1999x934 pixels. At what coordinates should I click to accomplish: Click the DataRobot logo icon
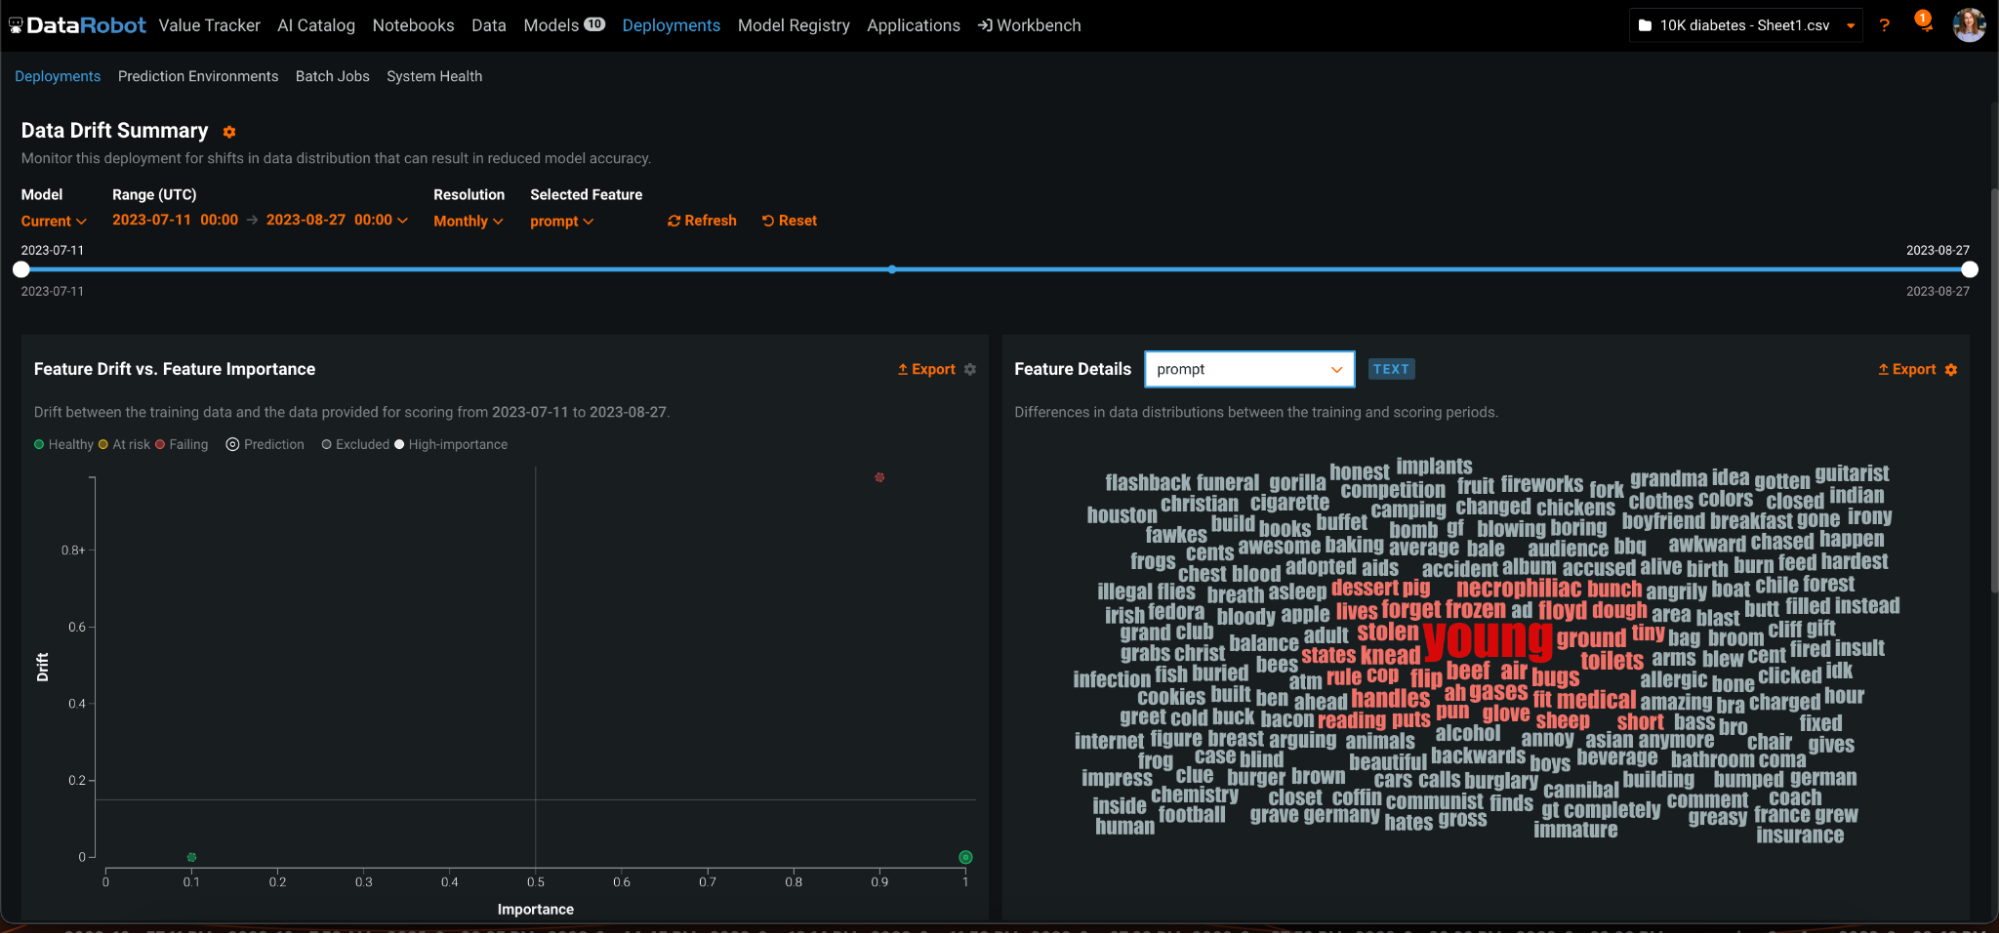point(16,26)
